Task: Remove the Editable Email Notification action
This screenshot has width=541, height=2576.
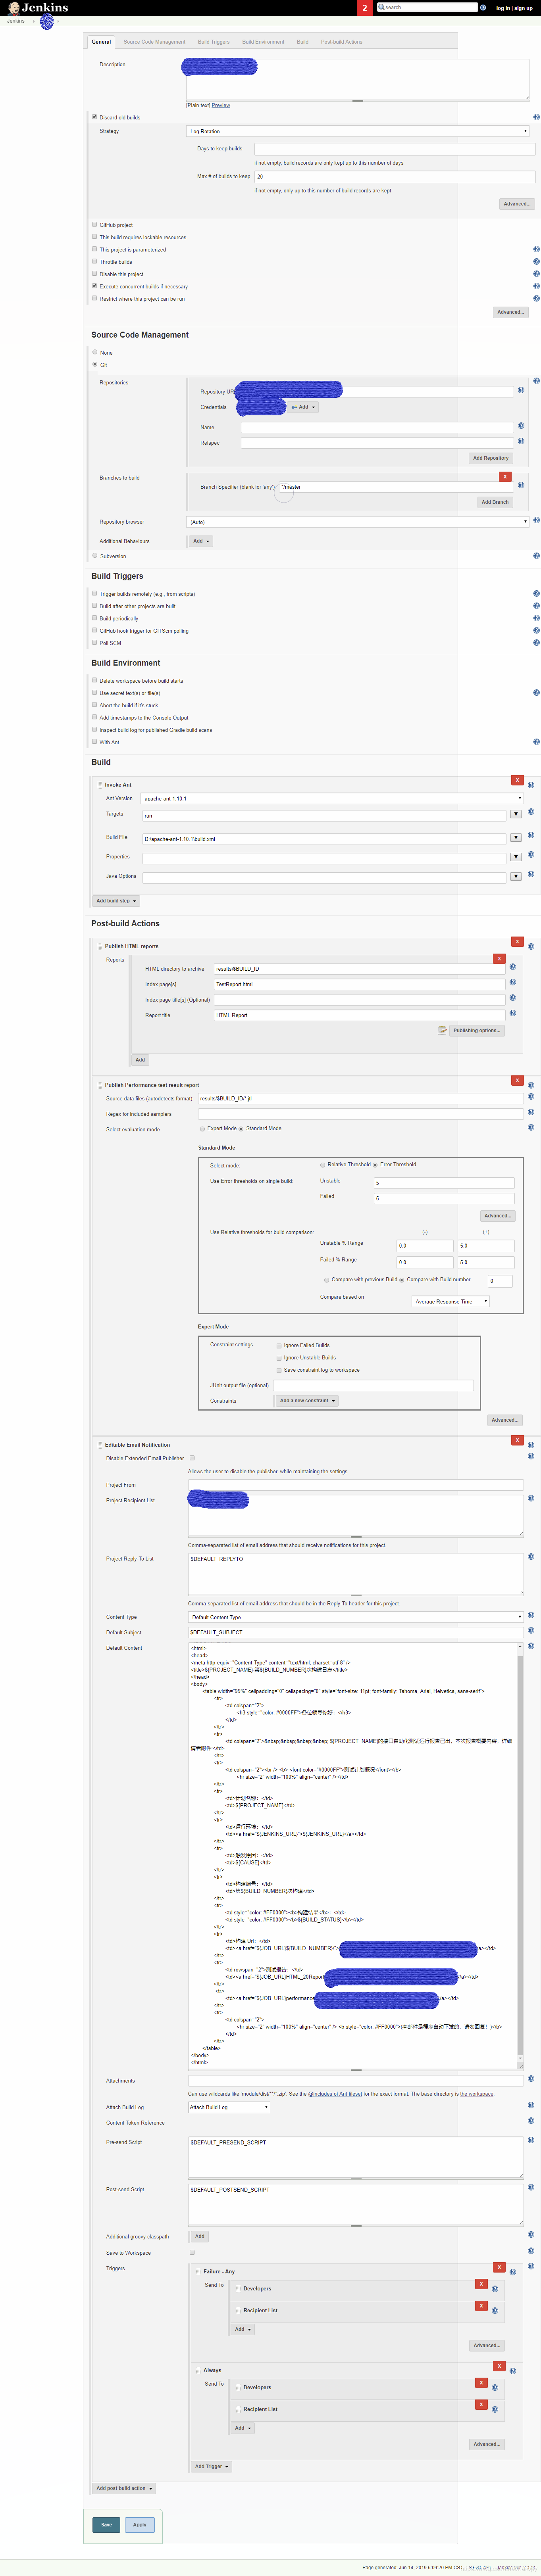Action: click(x=517, y=1440)
